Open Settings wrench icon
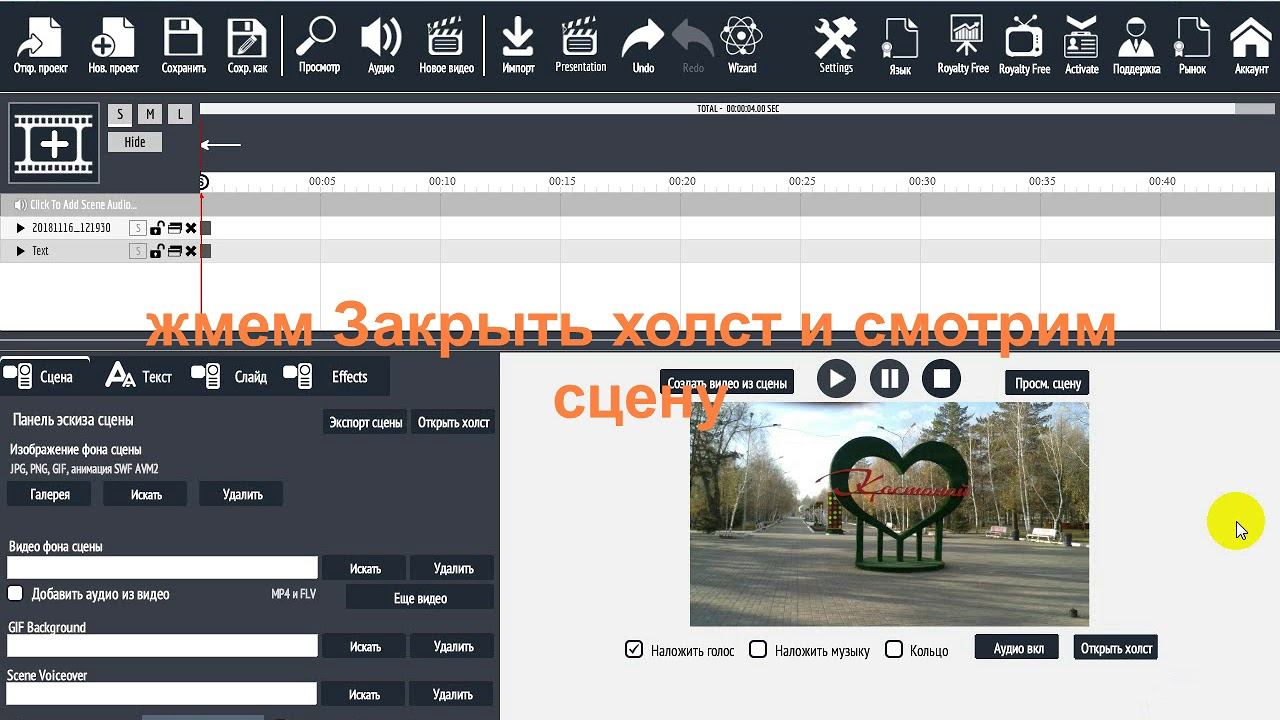The image size is (1280, 720). click(x=836, y=46)
